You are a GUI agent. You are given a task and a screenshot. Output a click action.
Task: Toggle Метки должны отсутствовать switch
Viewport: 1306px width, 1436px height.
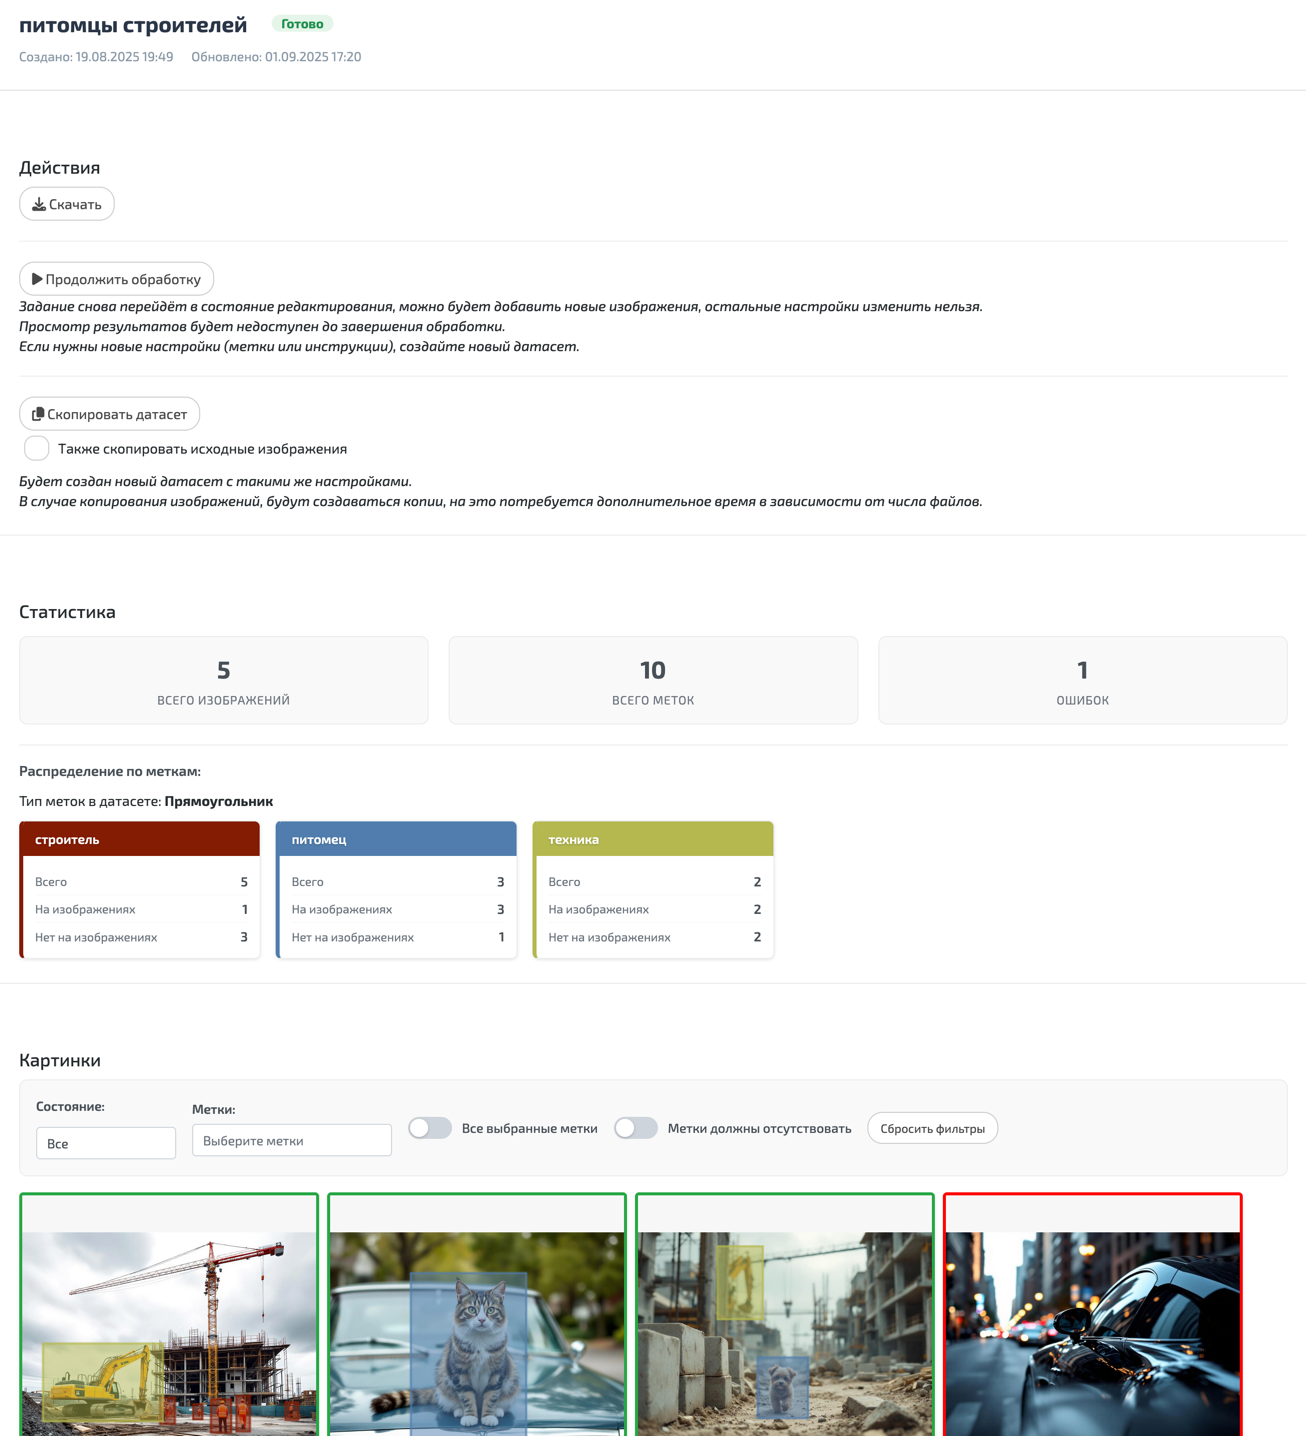(x=635, y=1128)
